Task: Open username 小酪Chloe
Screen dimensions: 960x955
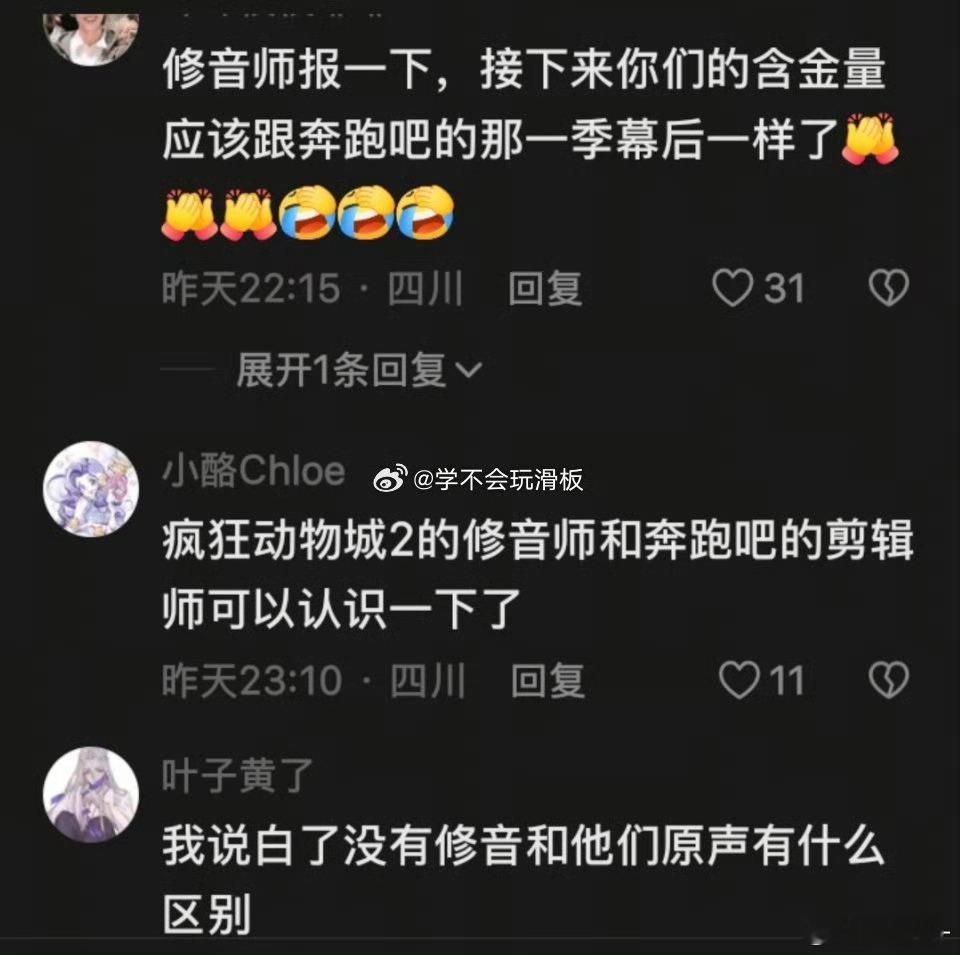Action: click(253, 470)
